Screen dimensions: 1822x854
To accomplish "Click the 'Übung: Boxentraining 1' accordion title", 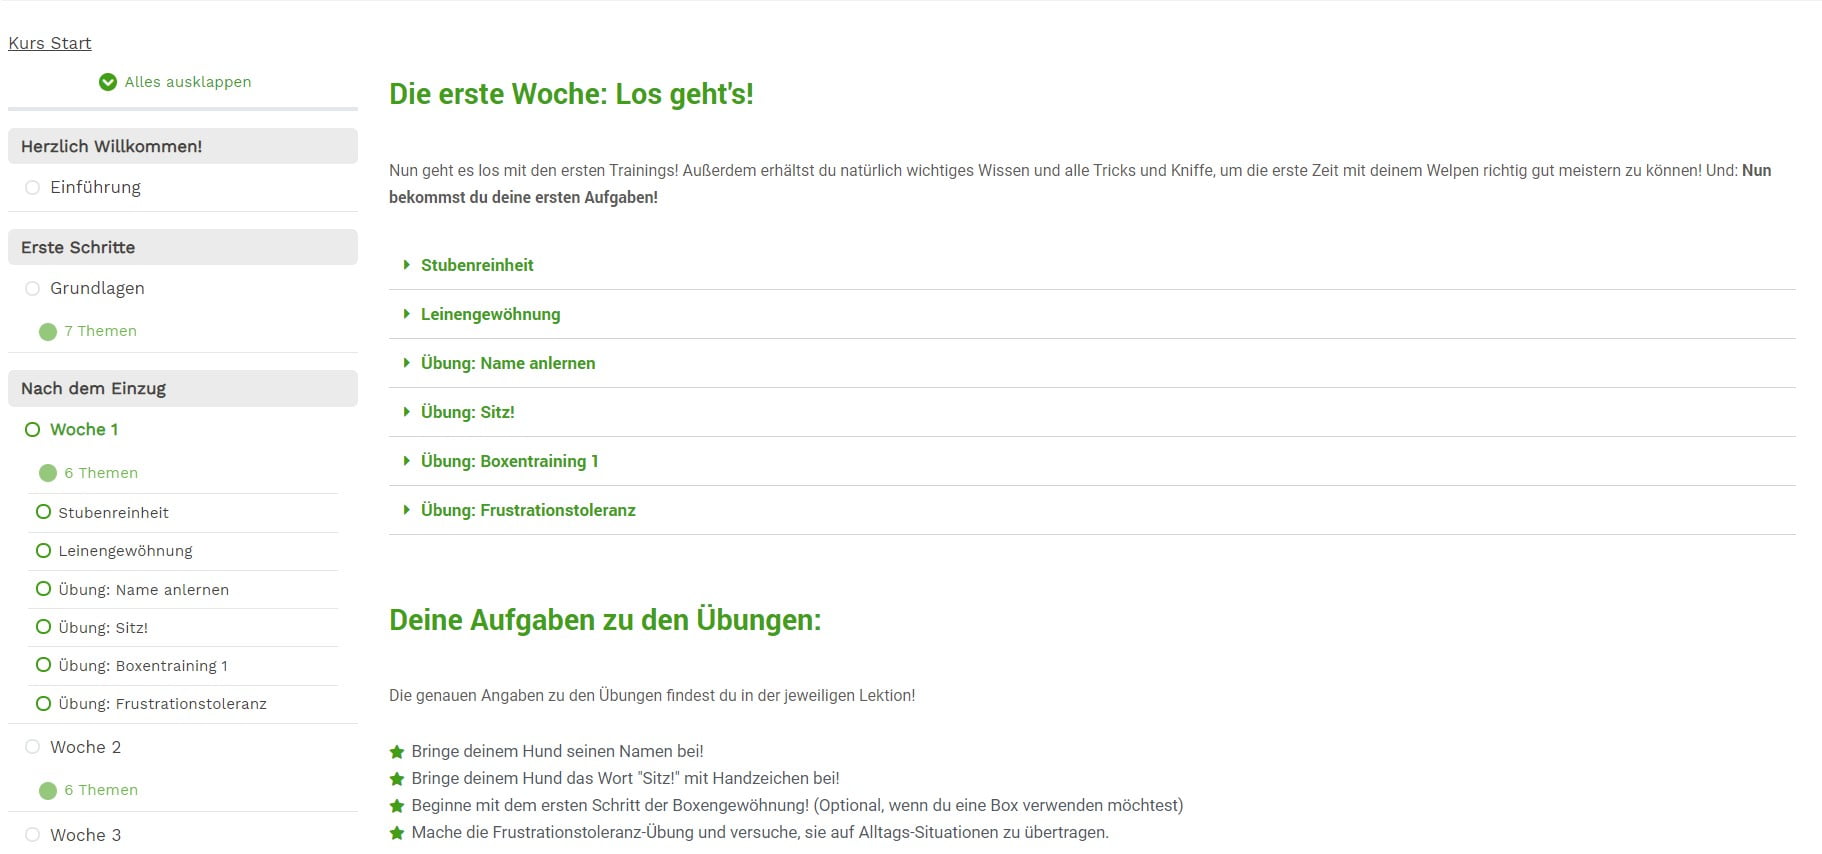I will pyautogui.click(x=509, y=461).
